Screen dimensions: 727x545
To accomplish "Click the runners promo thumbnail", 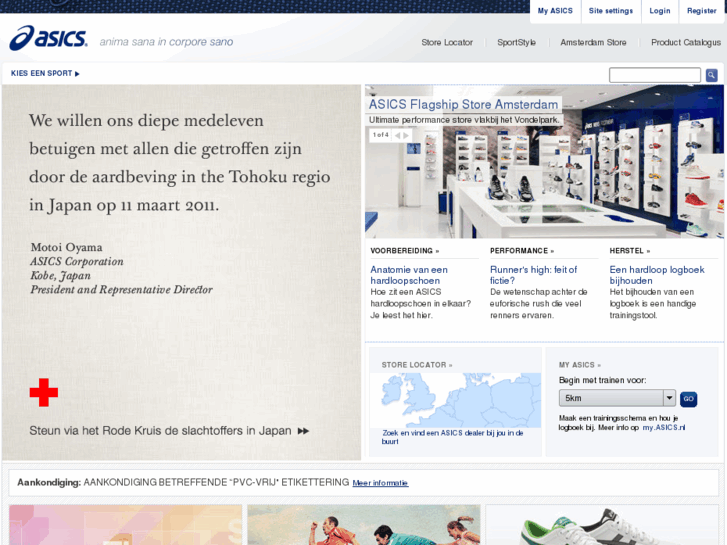I will [364, 525].
